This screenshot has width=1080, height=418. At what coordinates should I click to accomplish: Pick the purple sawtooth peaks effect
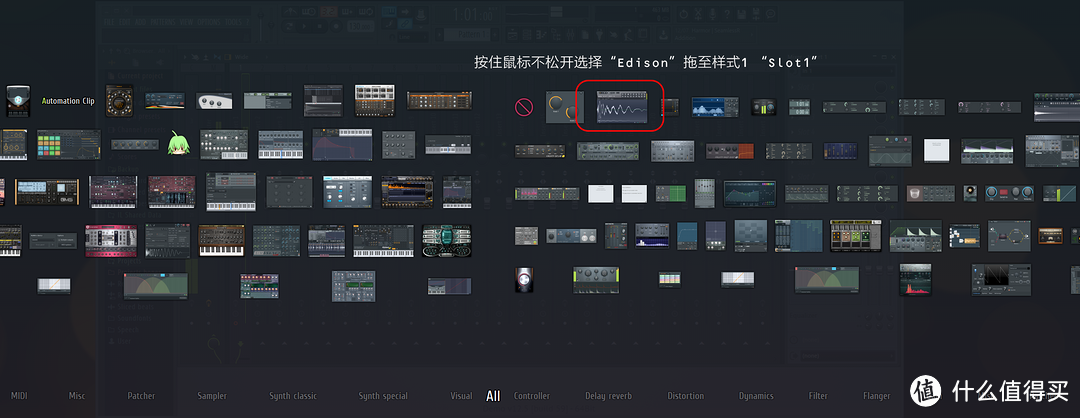click(987, 150)
